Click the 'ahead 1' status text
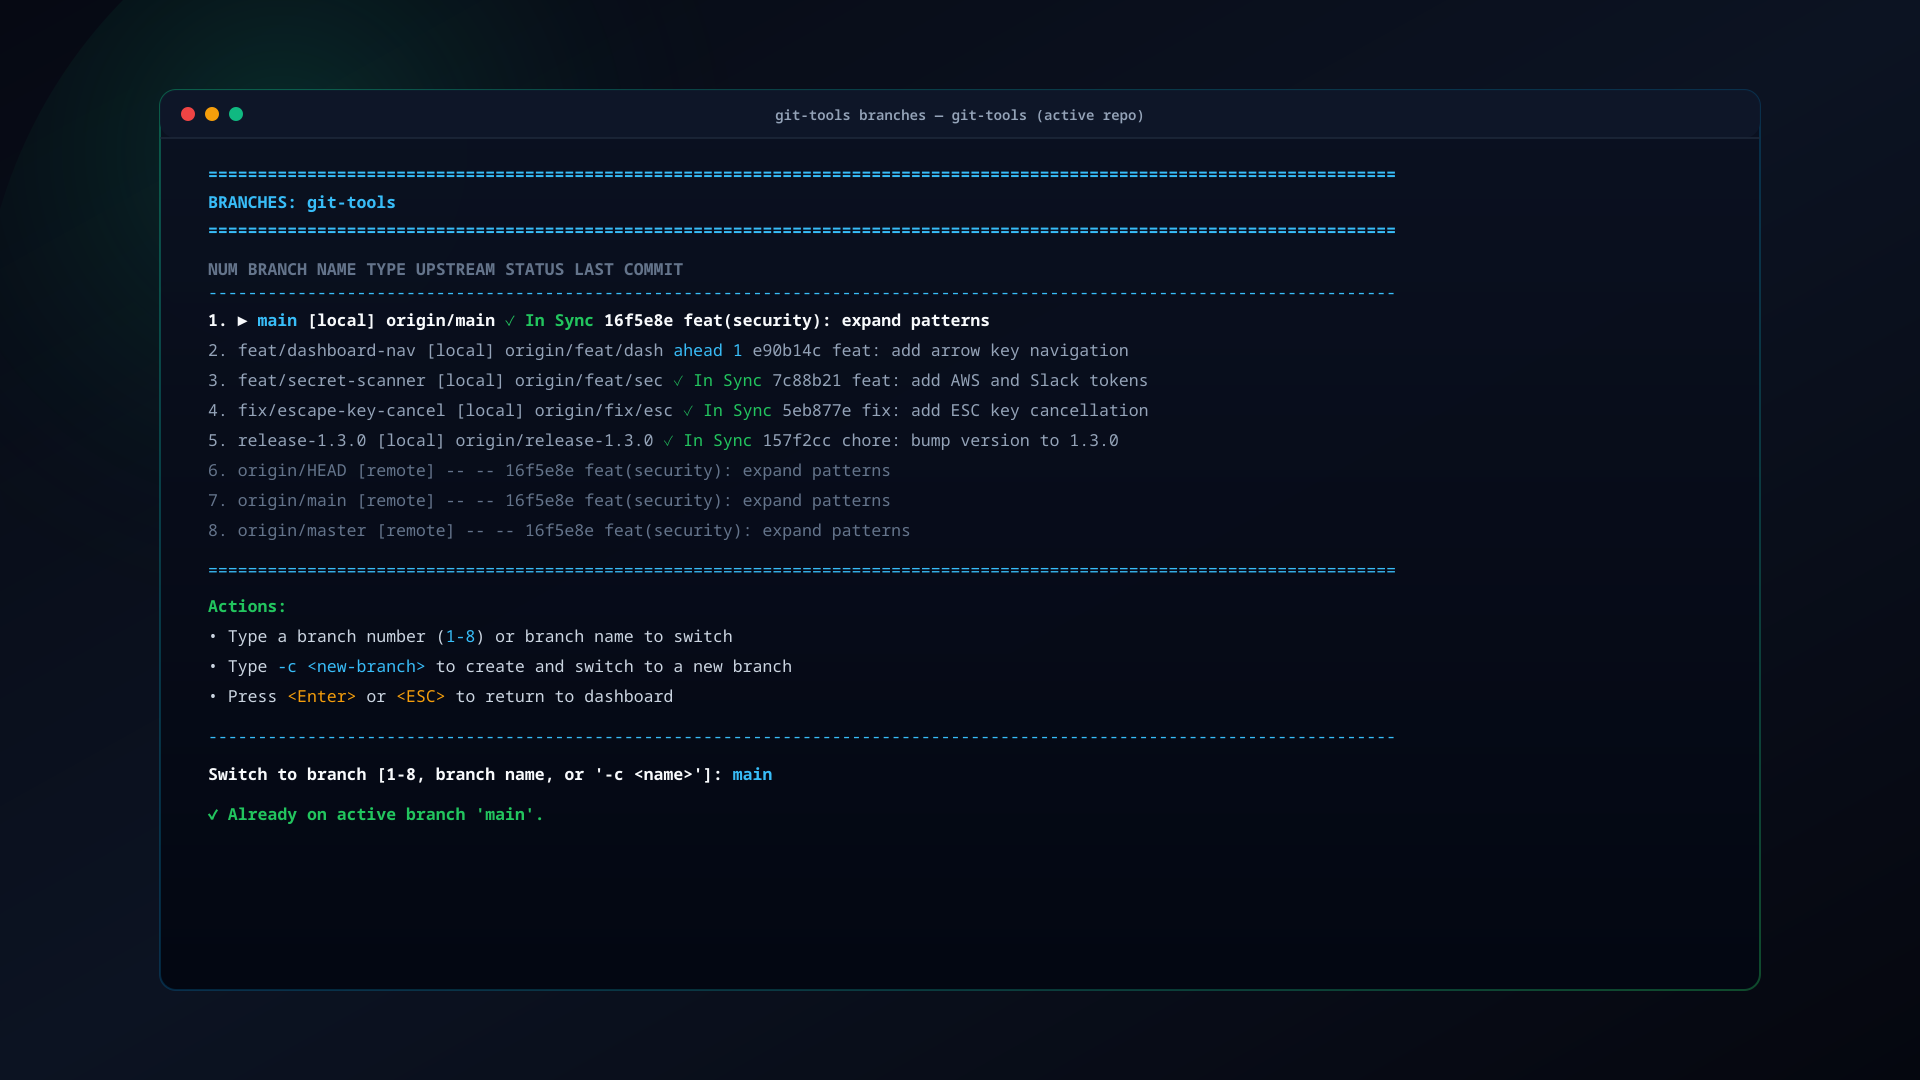 [x=708, y=351]
